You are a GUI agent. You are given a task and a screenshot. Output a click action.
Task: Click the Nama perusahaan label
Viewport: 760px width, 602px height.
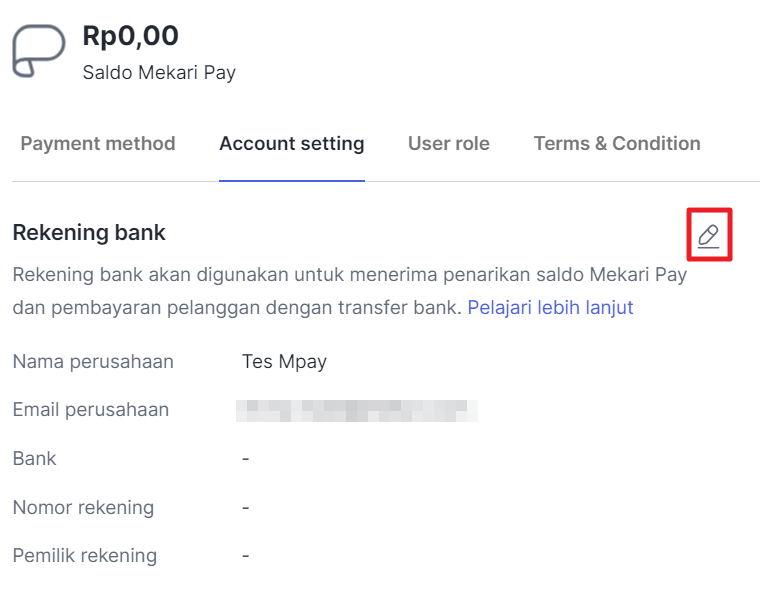[x=93, y=362]
